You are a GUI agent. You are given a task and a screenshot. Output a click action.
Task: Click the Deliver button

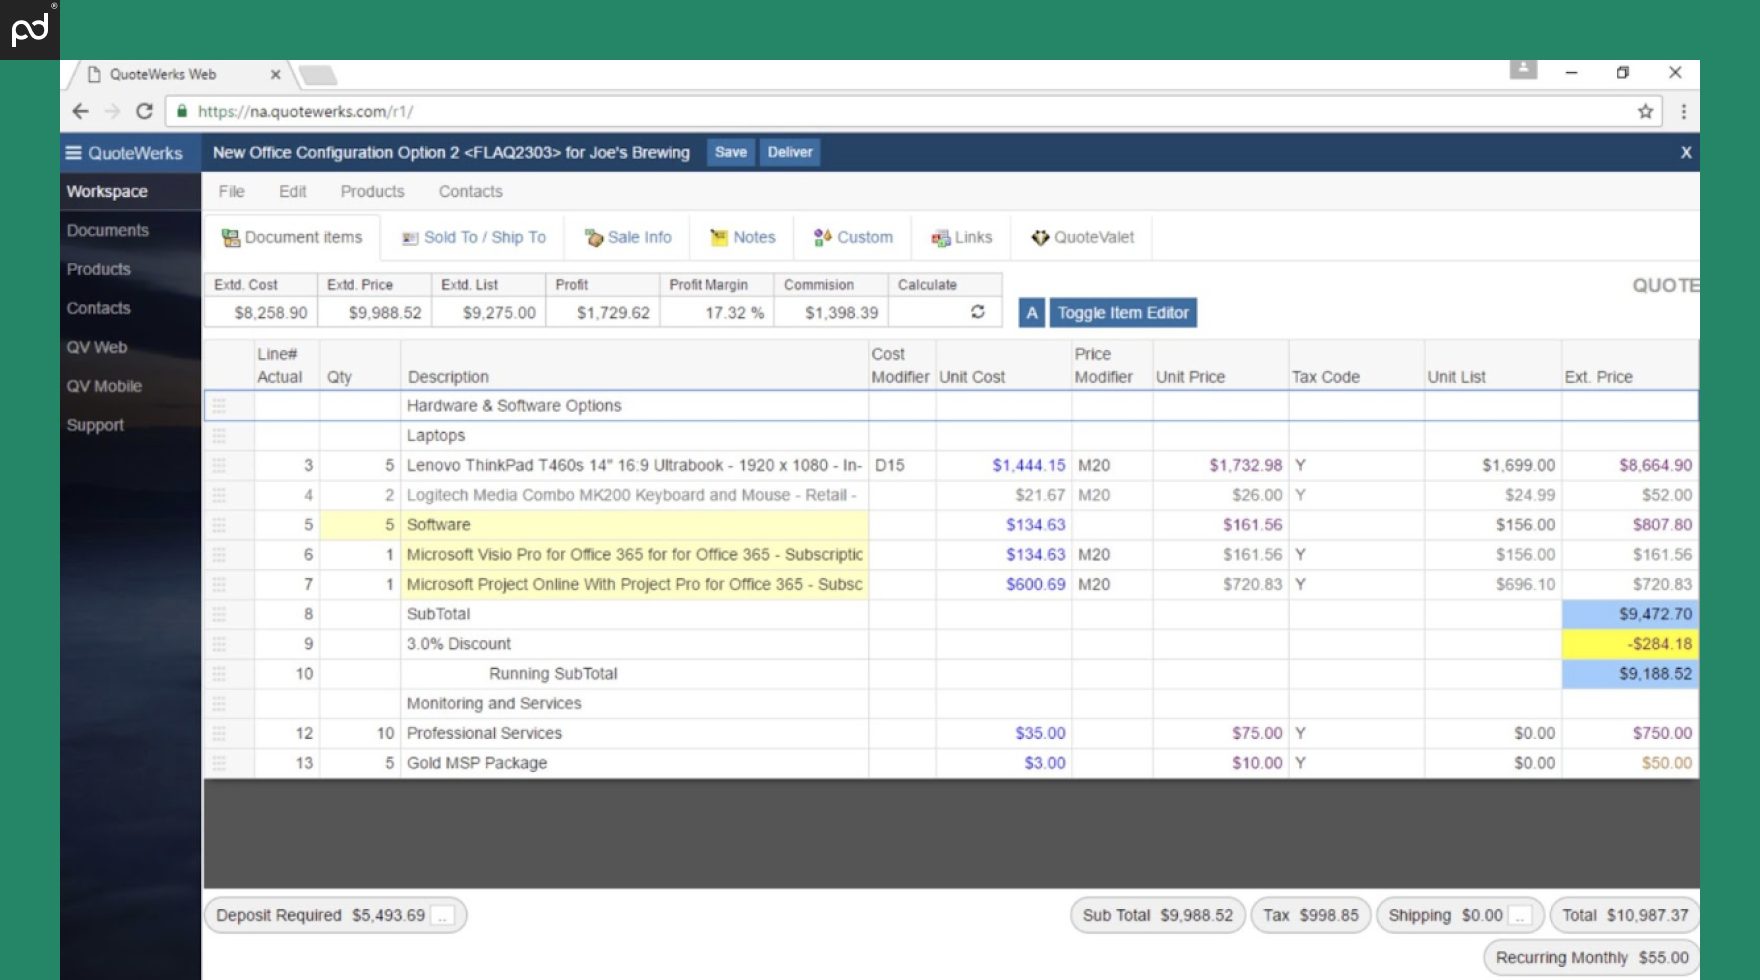790,152
